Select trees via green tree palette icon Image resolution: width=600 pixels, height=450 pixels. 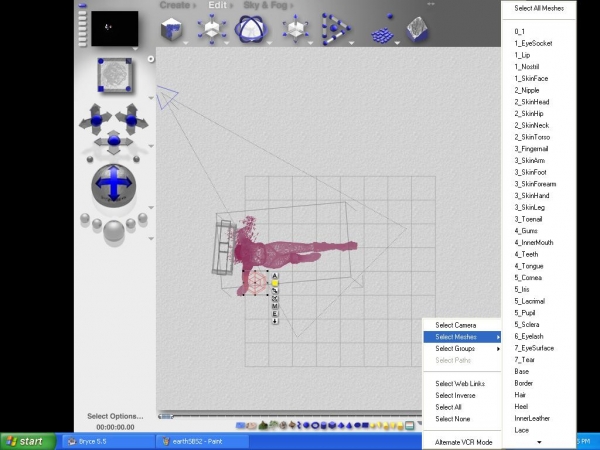tap(273, 425)
